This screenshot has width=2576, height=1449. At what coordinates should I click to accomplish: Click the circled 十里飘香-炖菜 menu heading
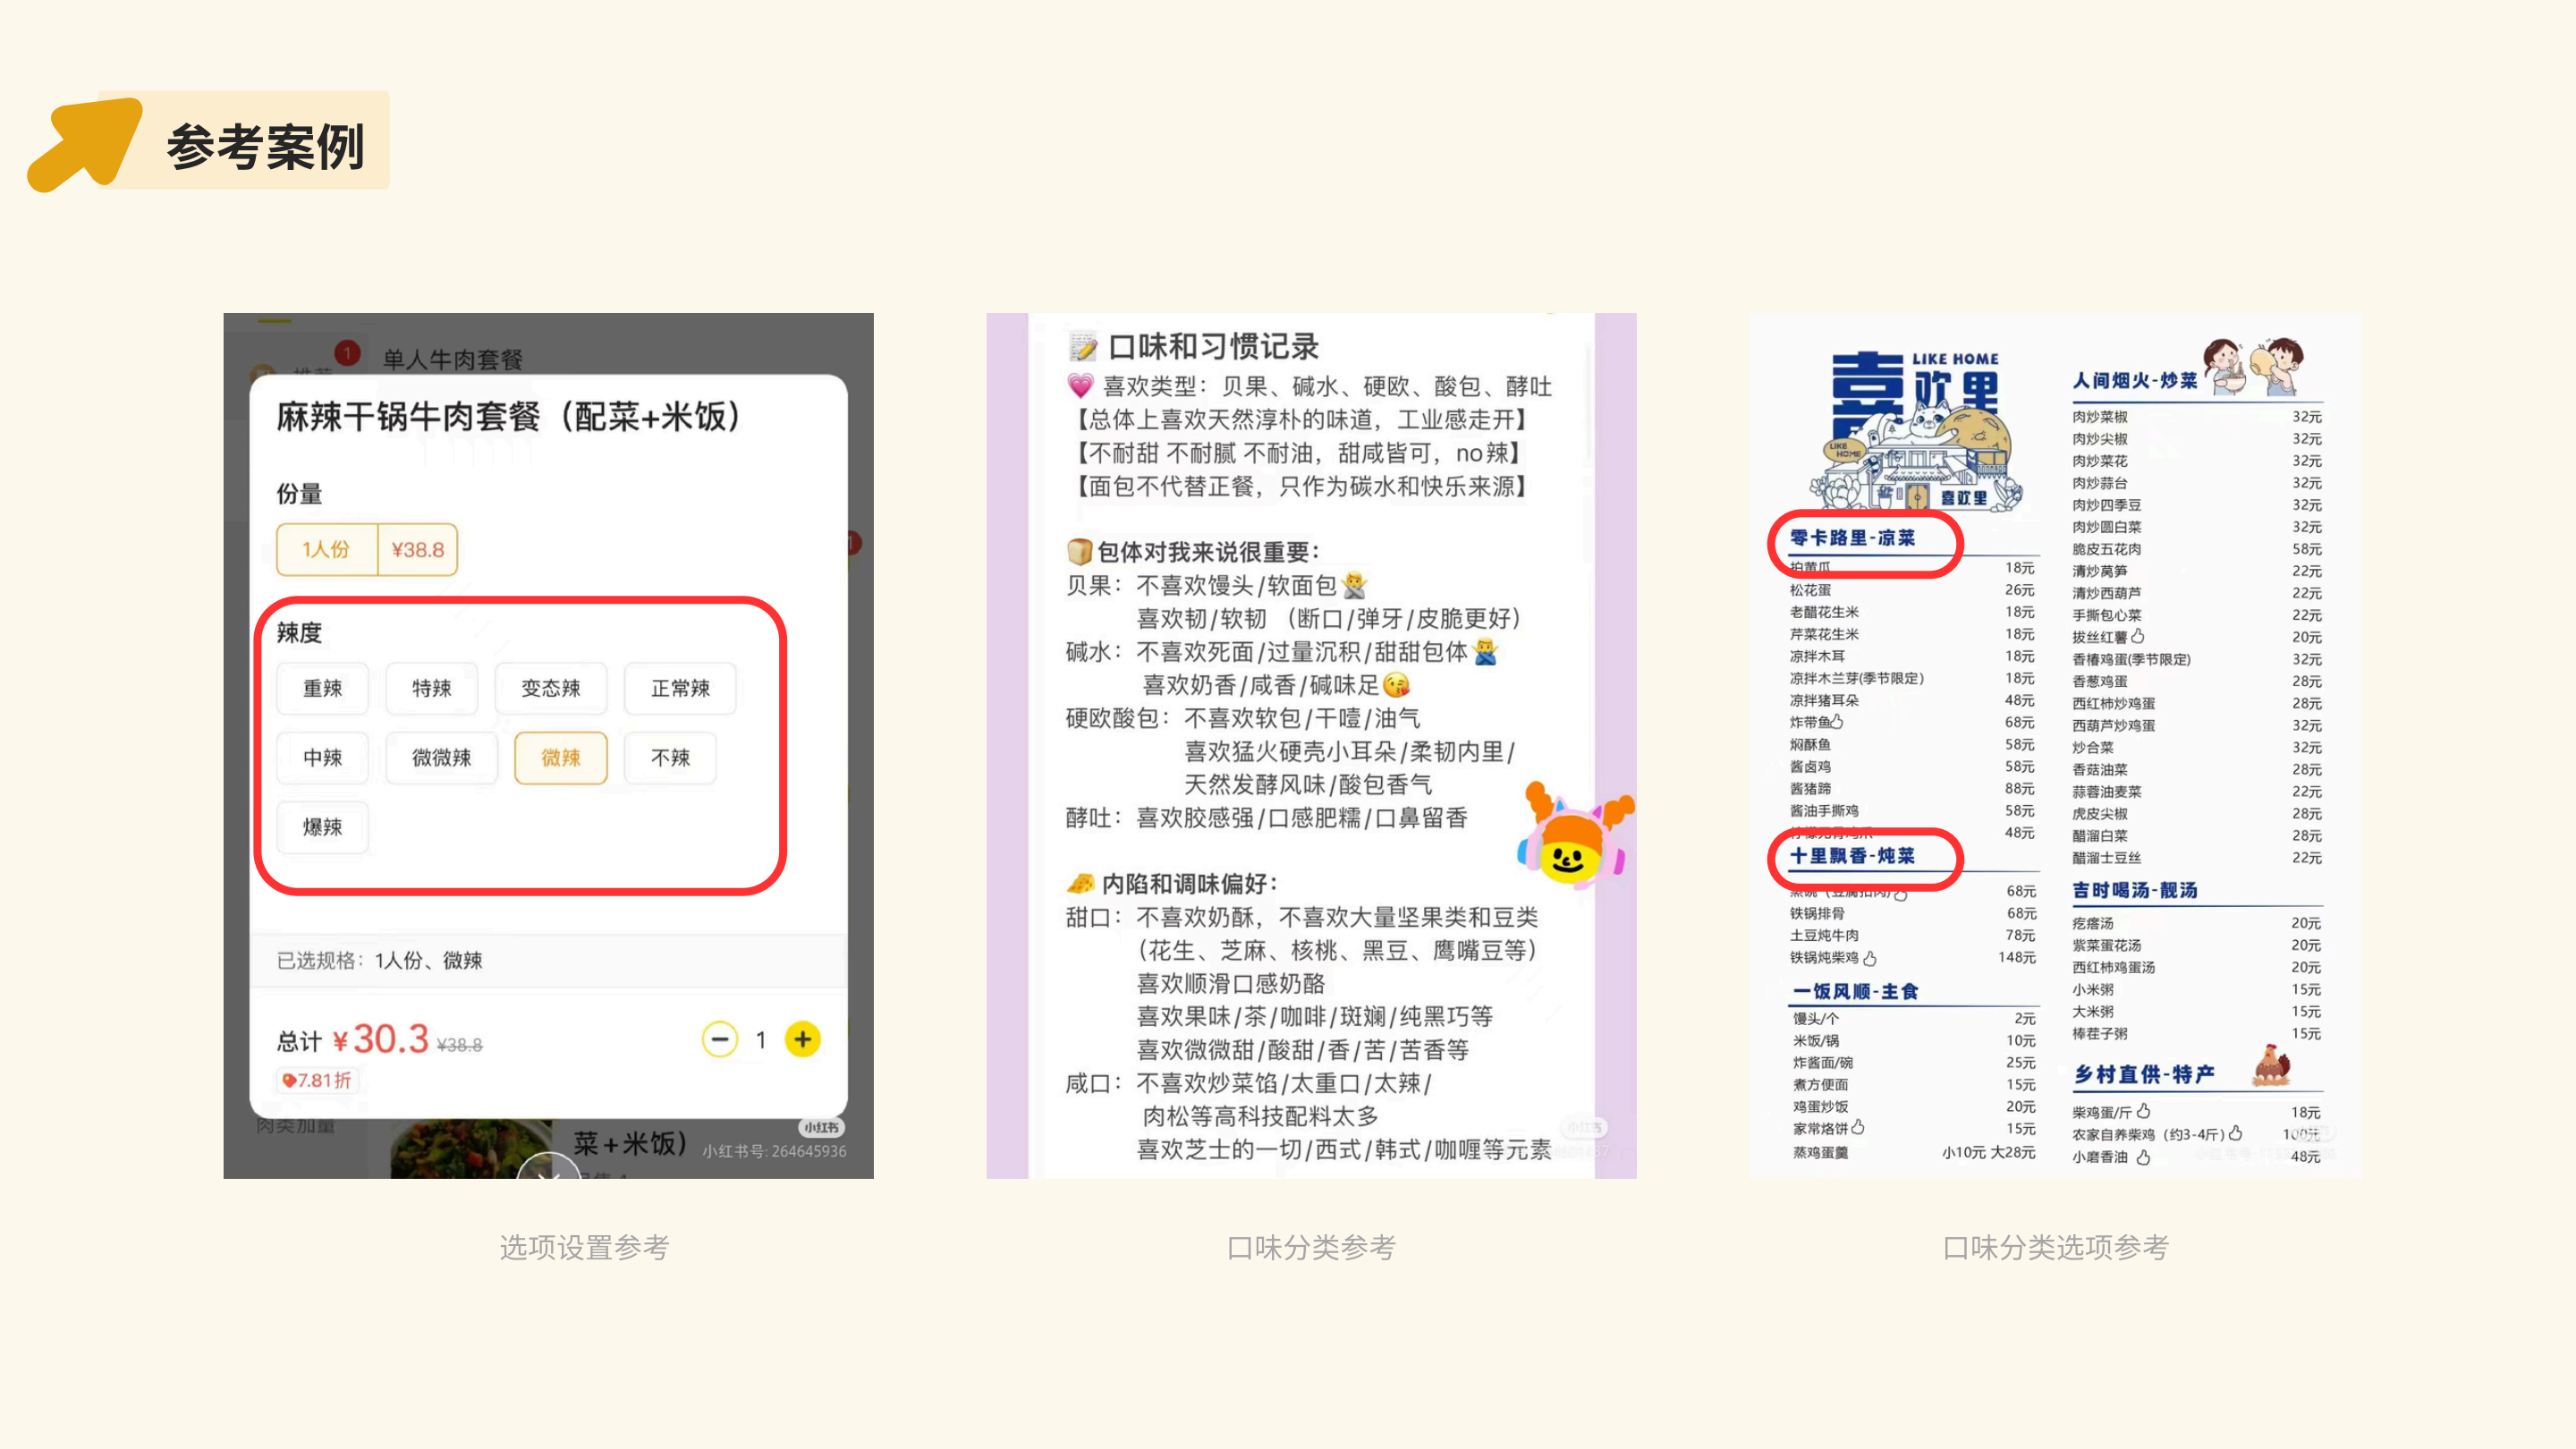coord(1852,856)
